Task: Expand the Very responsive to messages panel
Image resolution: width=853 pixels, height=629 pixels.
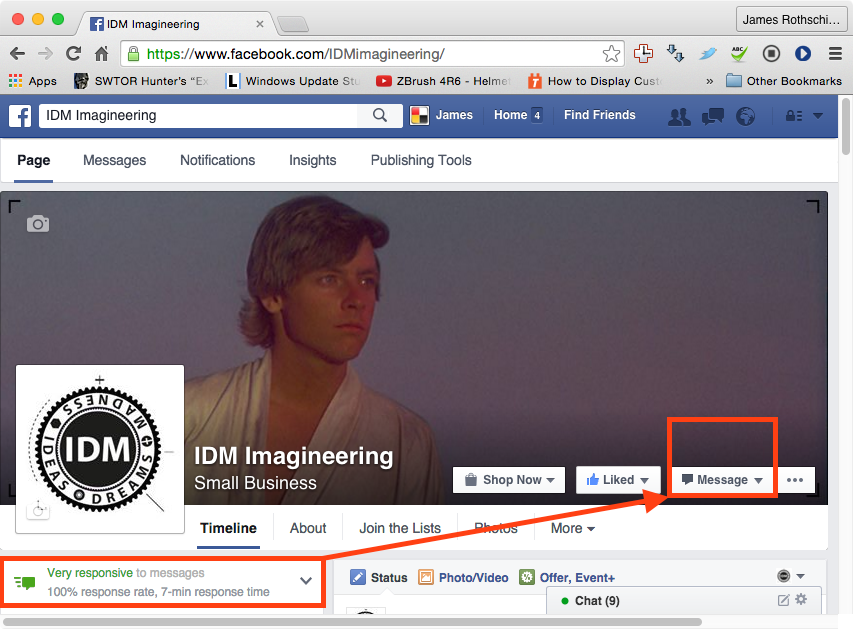Action: pyautogui.click(x=306, y=581)
